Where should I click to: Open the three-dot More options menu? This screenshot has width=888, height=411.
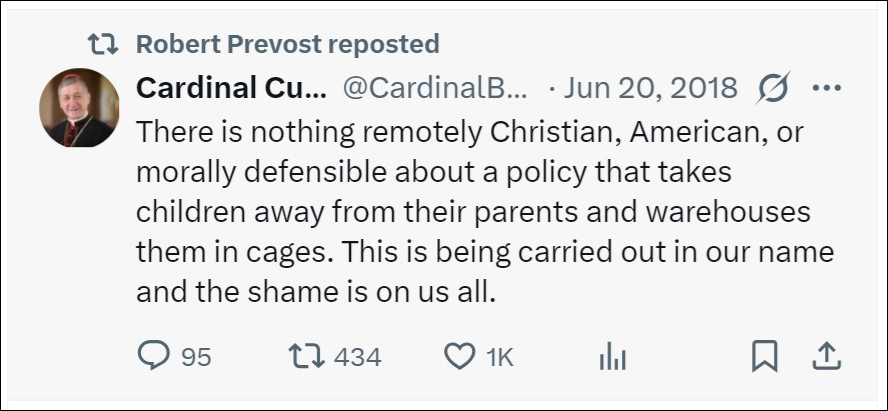tap(827, 88)
